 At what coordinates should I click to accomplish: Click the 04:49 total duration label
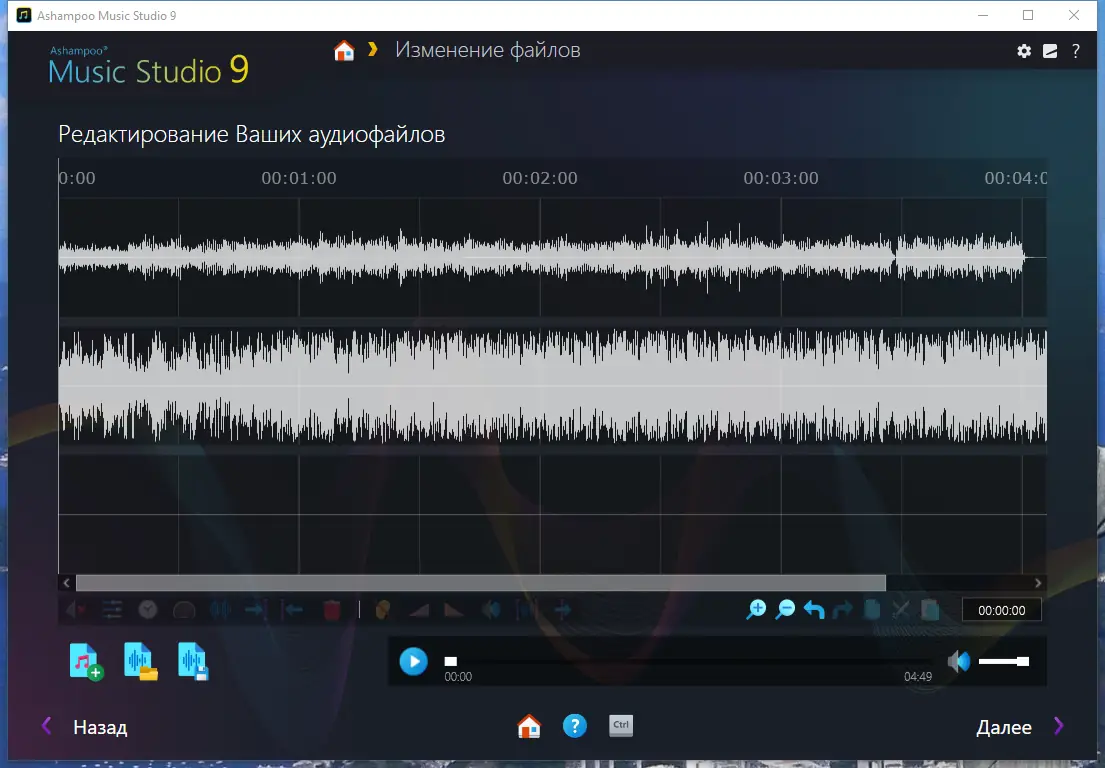click(918, 676)
